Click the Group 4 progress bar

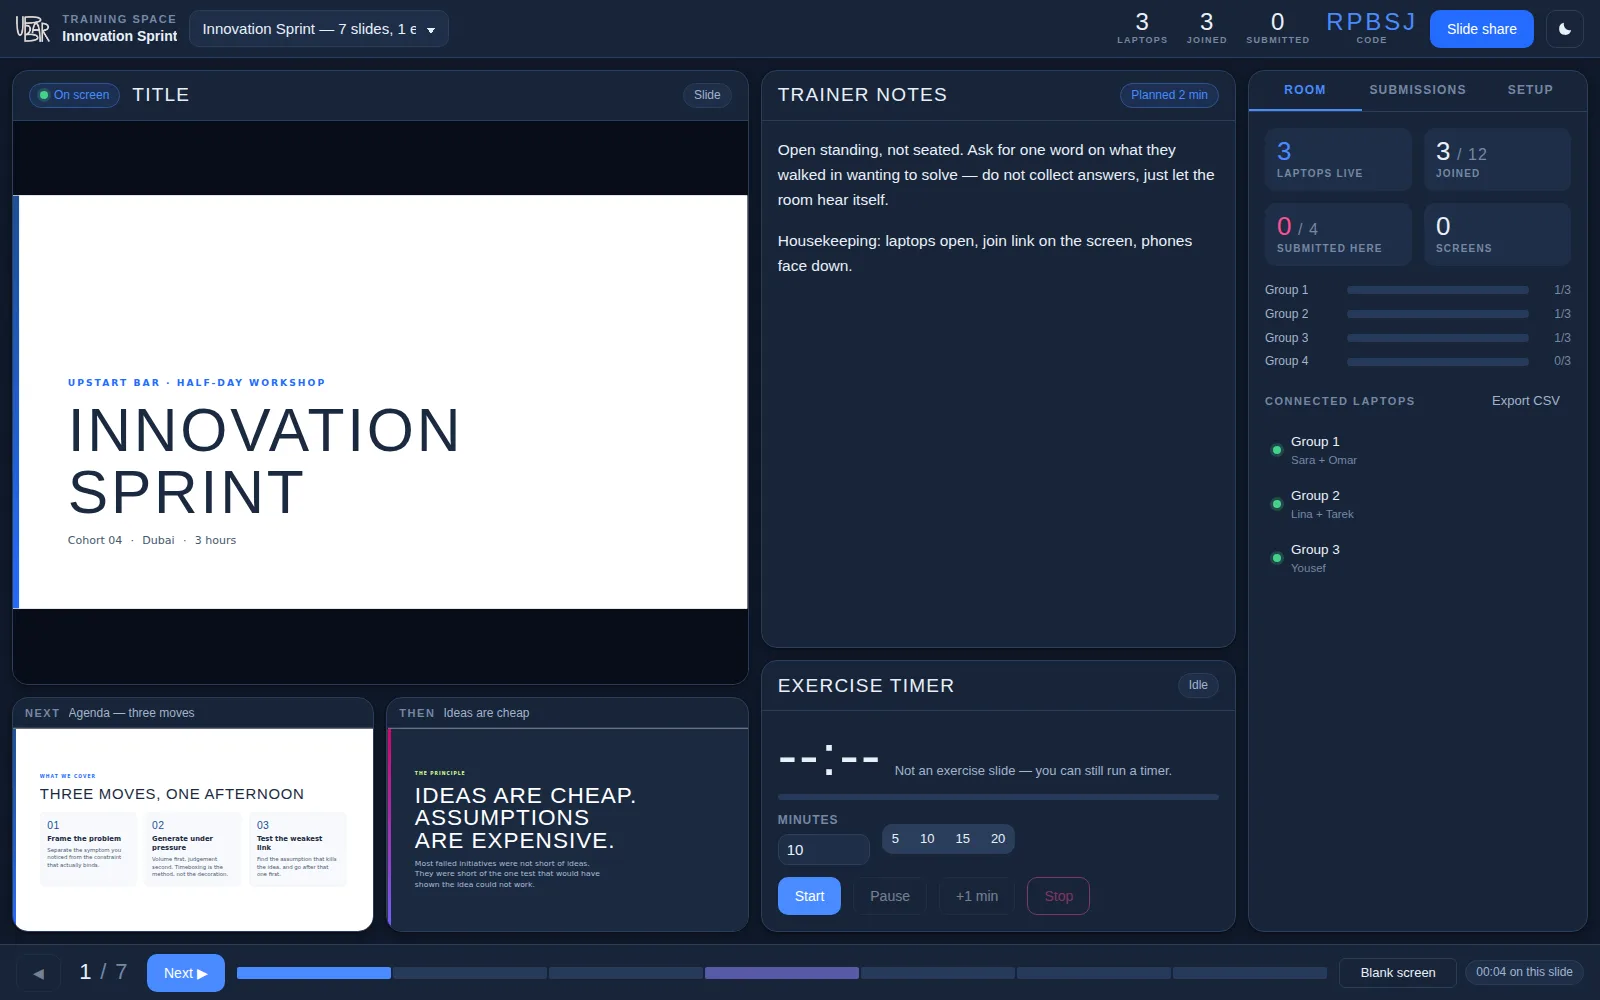click(1438, 362)
